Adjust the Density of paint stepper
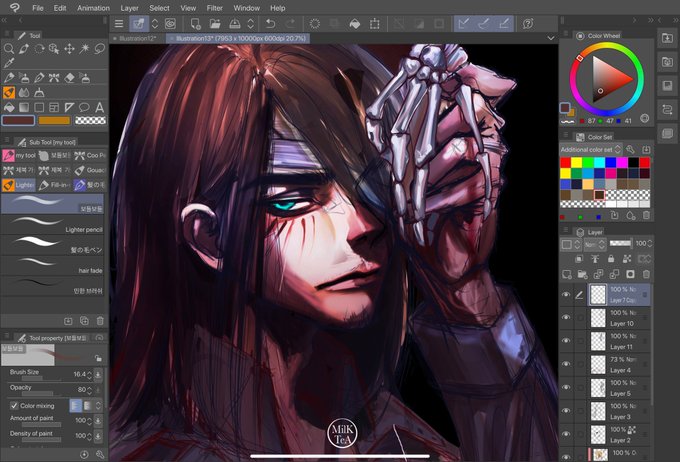 tap(89, 435)
